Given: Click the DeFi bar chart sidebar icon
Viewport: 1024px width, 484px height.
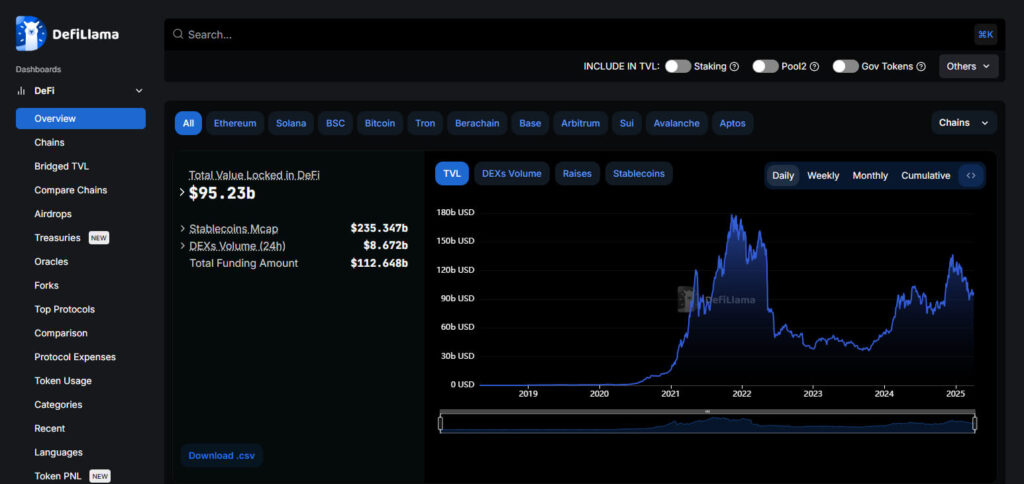Looking at the screenshot, I should click(21, 90).
